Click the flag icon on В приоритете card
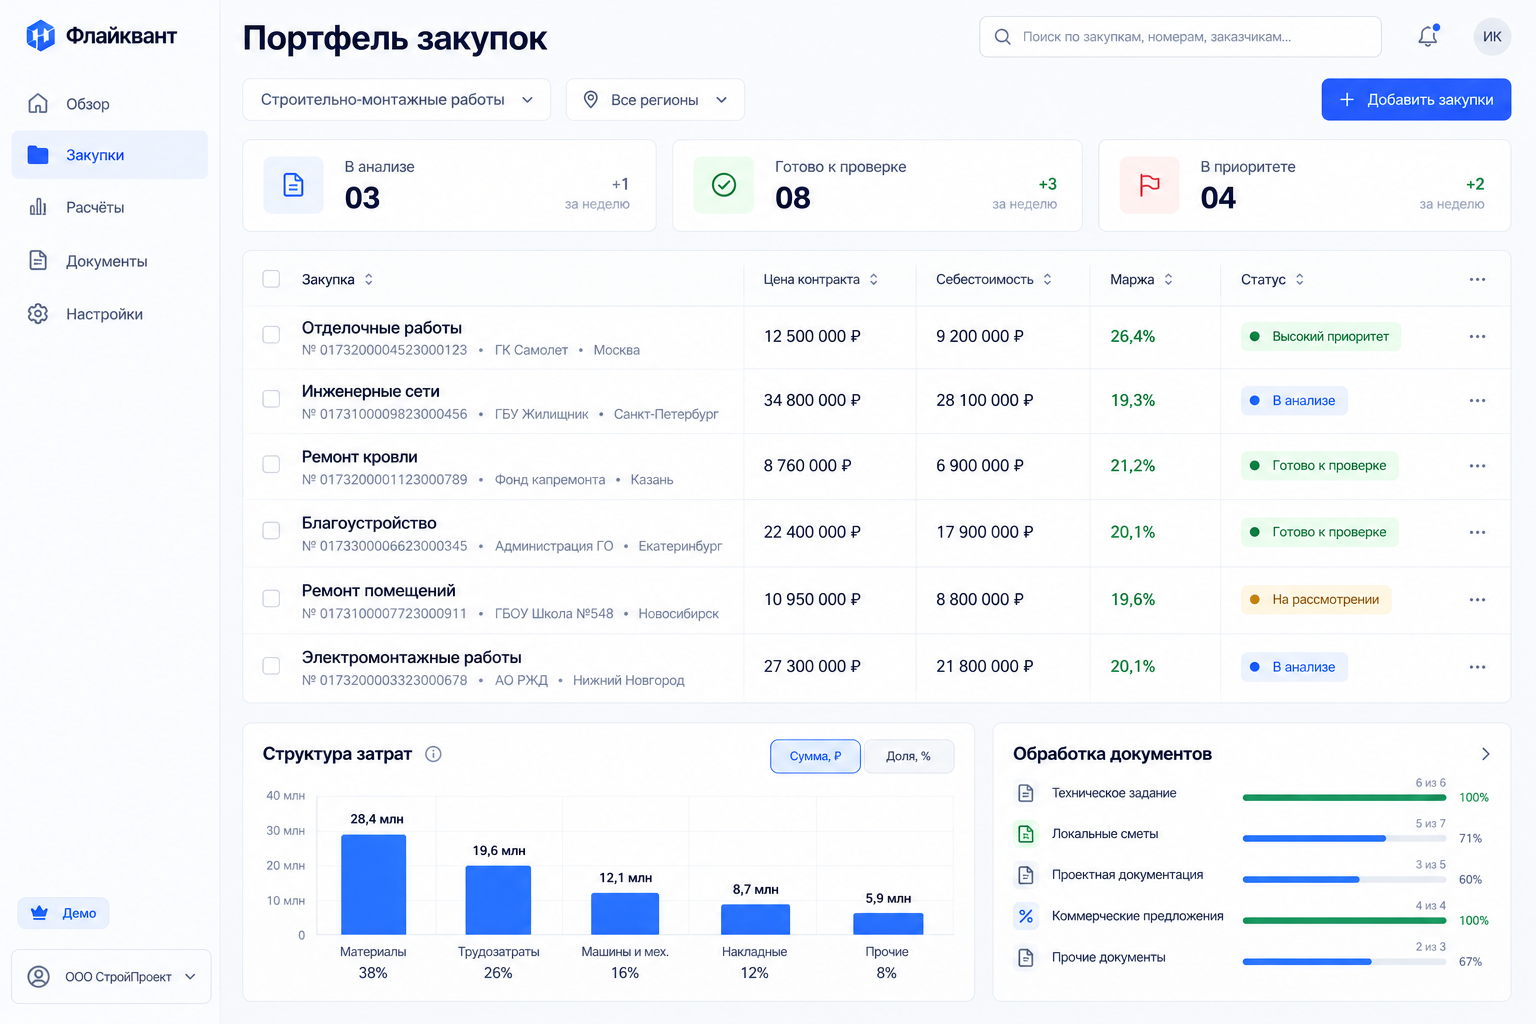Screen dimensions: 1536x1024 1150,185
